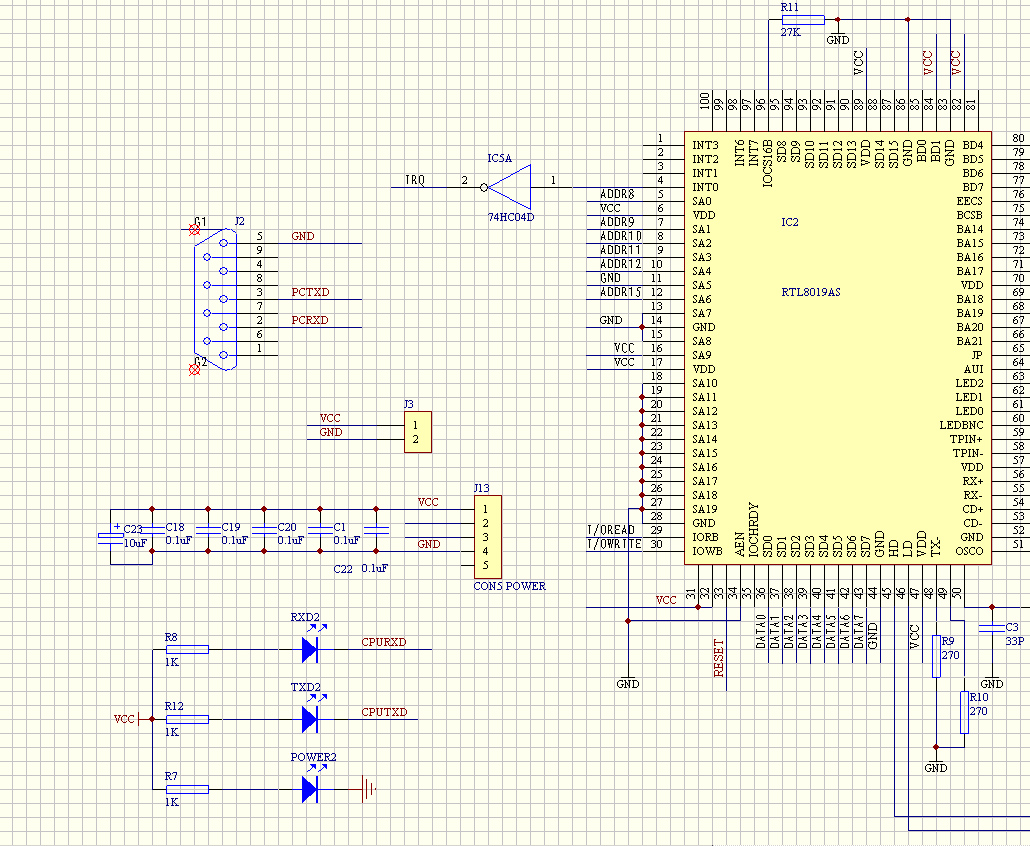This screenshot has height=846, width=1030.
Task: Click the CPURXD net label
Action: [x=384, y=642]
